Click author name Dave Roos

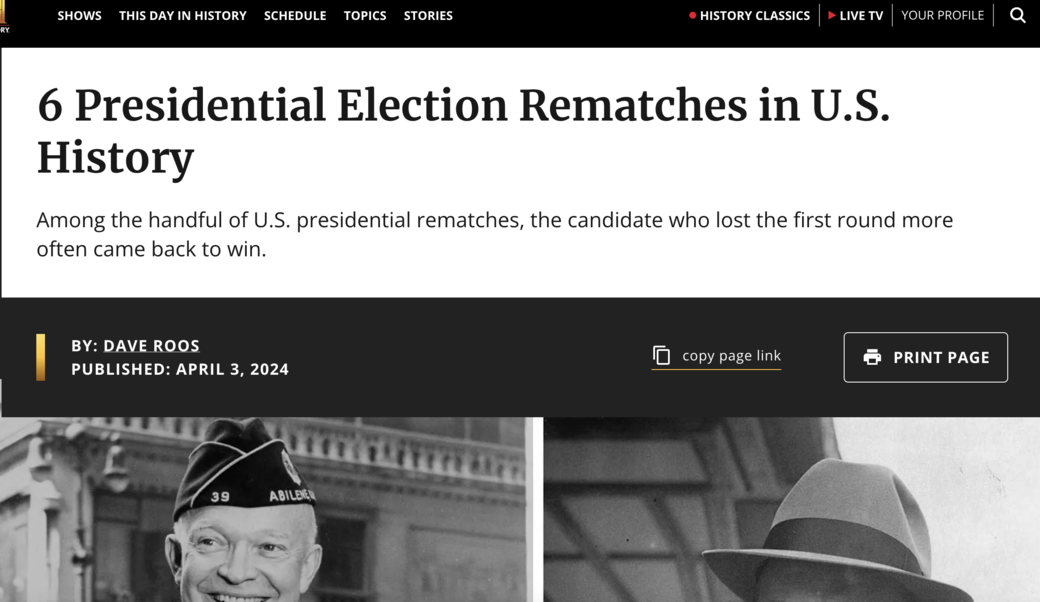151,346
